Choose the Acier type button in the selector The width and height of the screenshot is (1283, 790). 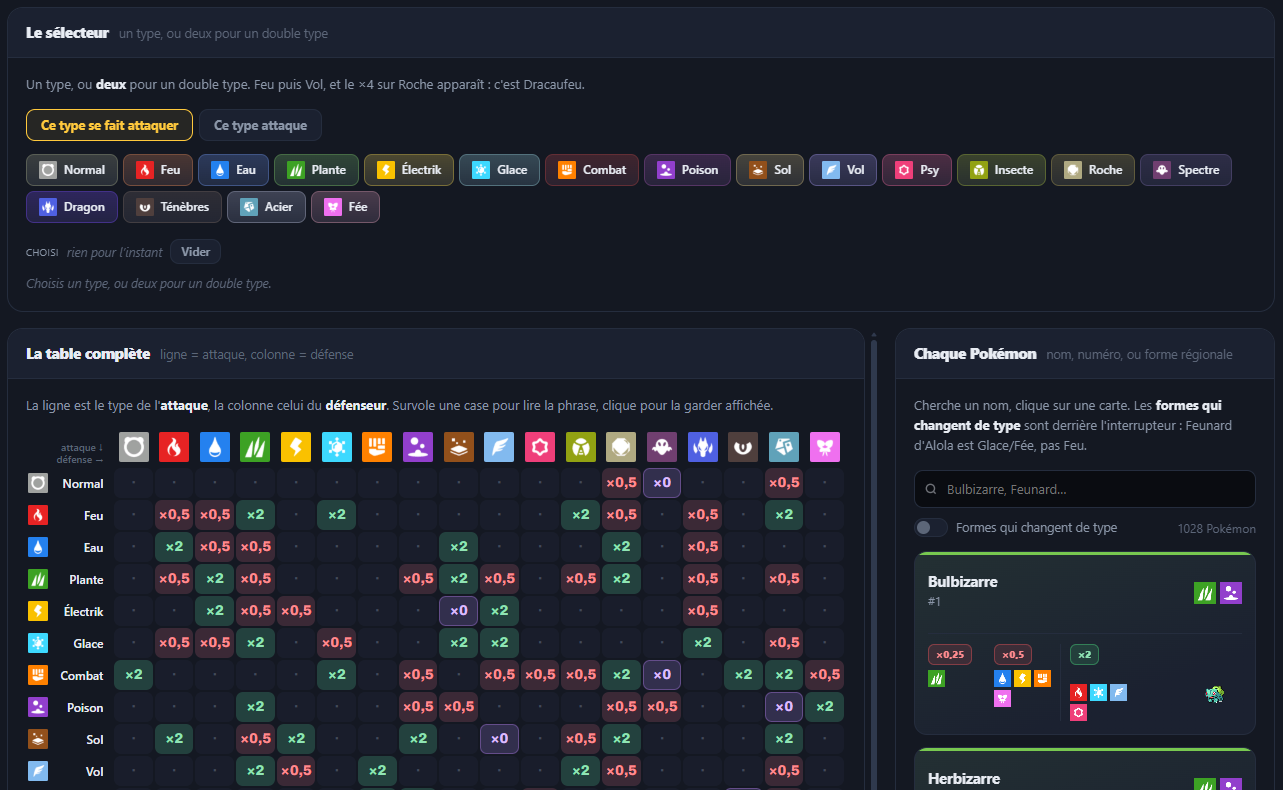(266, 207)
